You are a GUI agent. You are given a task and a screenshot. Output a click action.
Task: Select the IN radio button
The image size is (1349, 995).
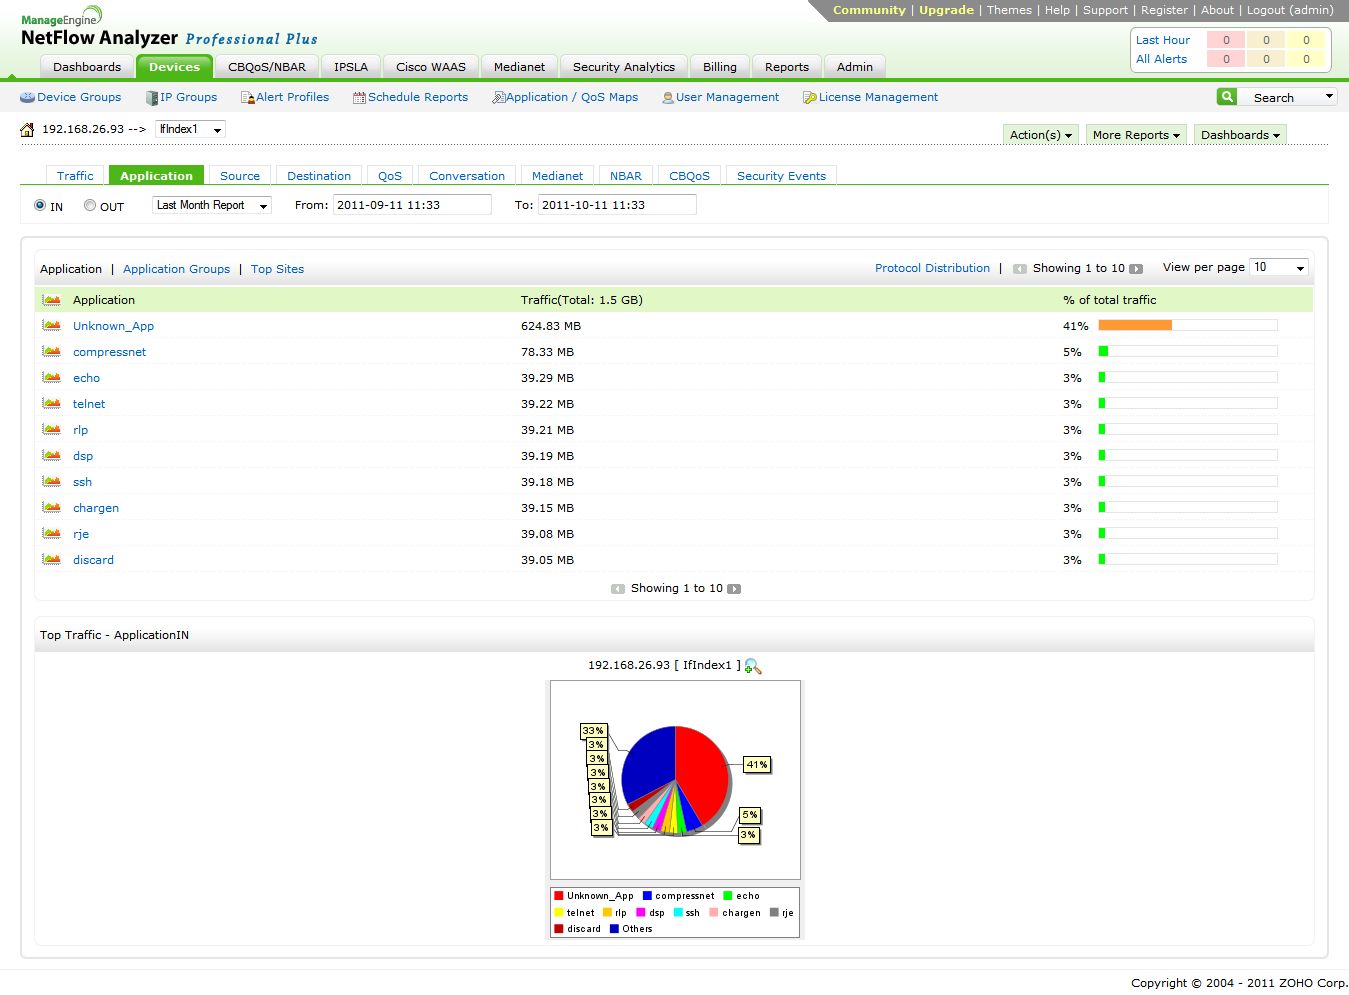[x=40, y=205]
